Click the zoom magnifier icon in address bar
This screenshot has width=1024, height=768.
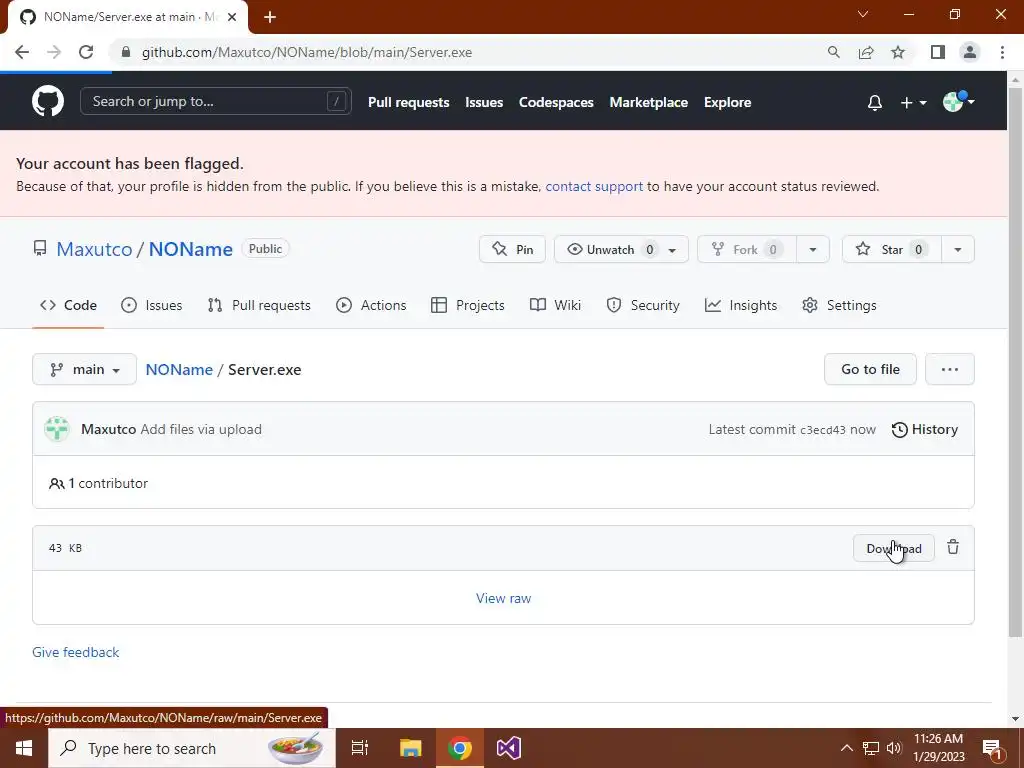click(x=833, y=52)
